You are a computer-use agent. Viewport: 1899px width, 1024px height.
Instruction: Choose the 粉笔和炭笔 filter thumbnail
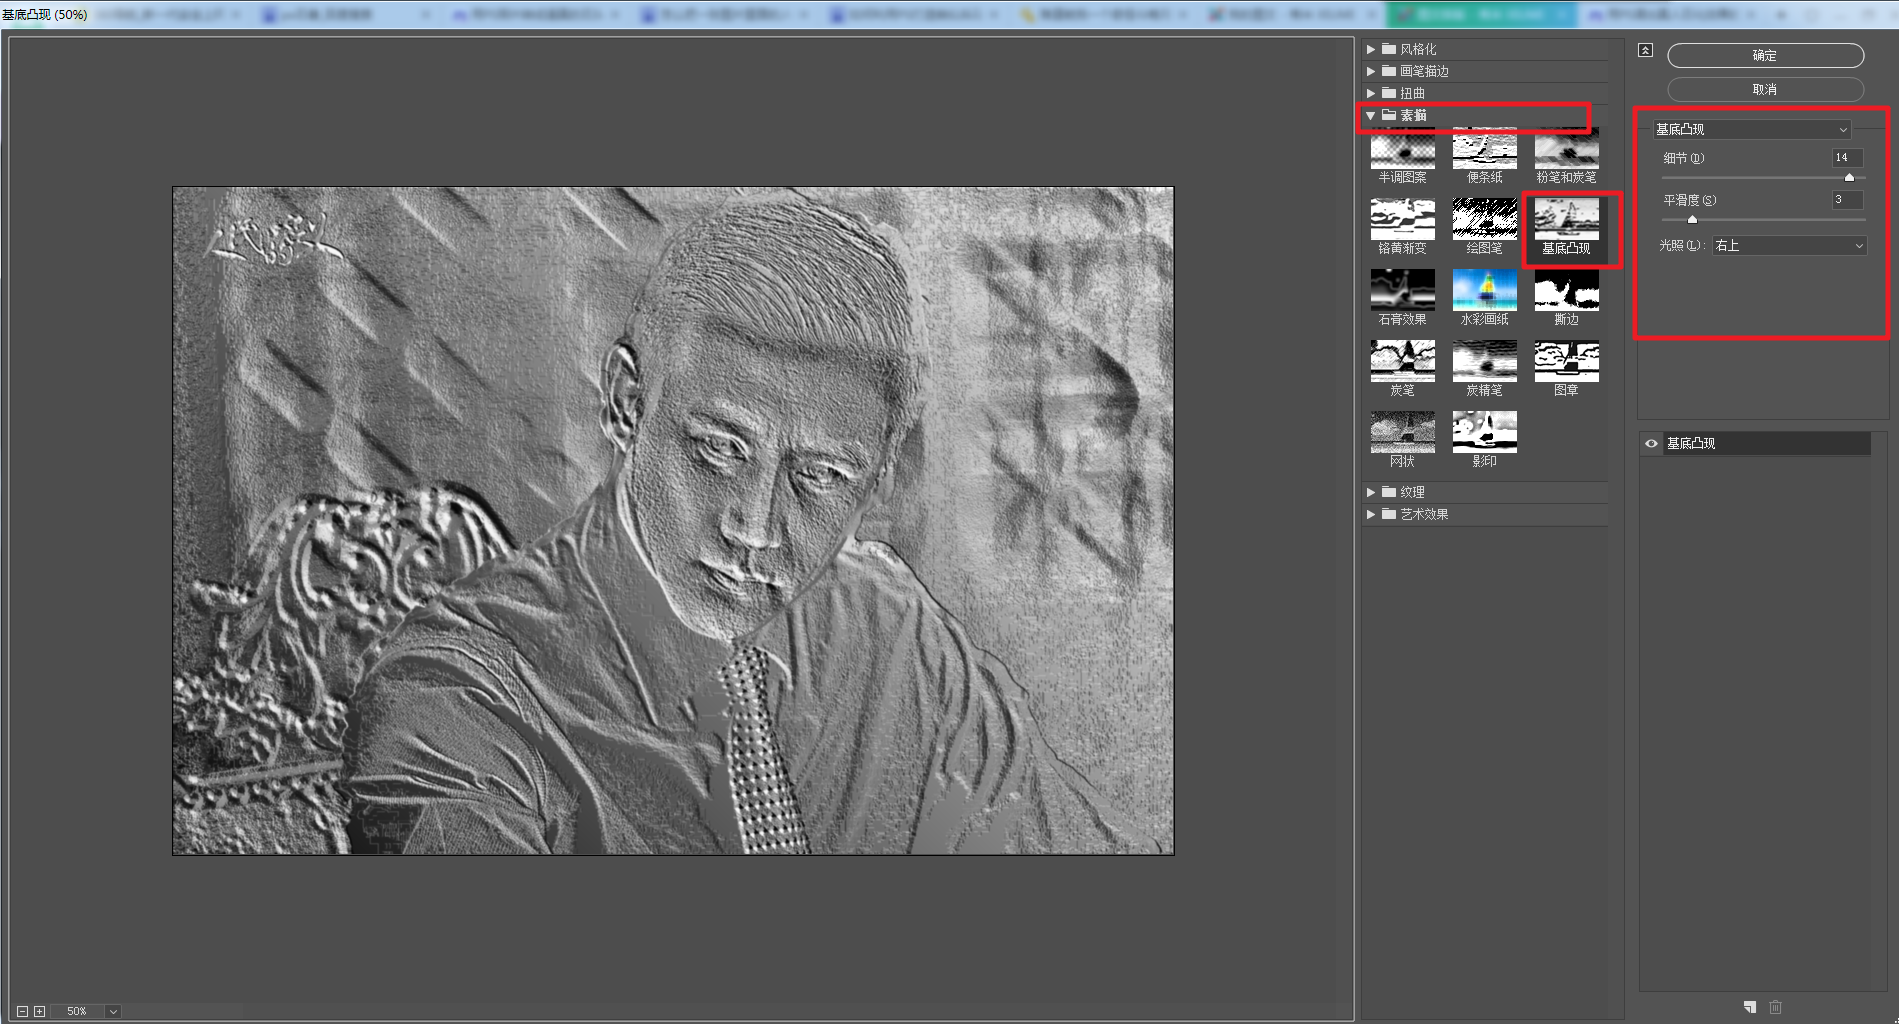click(1566, 149)
